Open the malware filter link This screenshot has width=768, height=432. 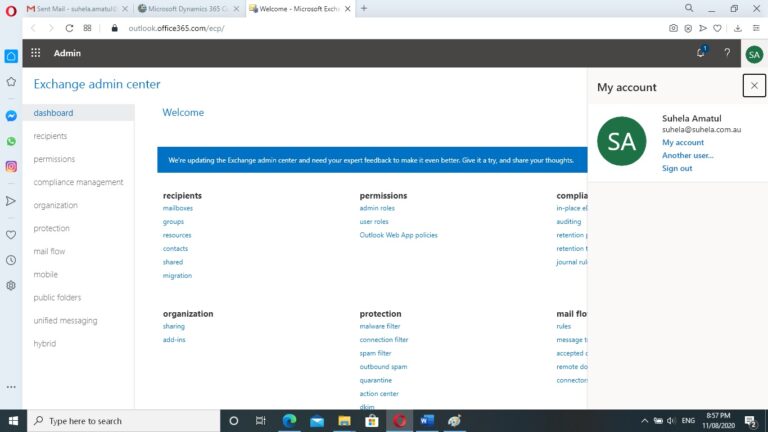[x=380, y=326]
